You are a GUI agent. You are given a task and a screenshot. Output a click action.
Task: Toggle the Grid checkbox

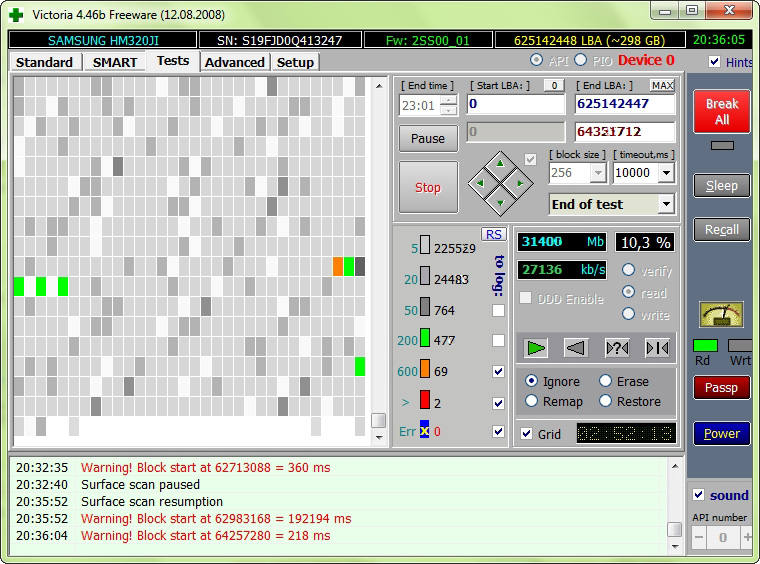526,434
